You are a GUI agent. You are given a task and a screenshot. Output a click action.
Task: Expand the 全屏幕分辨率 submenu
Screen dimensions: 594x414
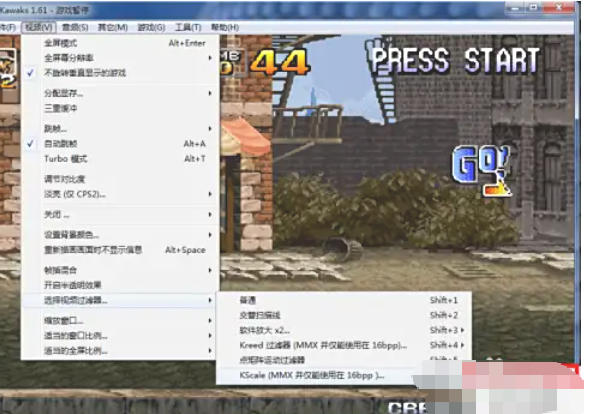120,58
